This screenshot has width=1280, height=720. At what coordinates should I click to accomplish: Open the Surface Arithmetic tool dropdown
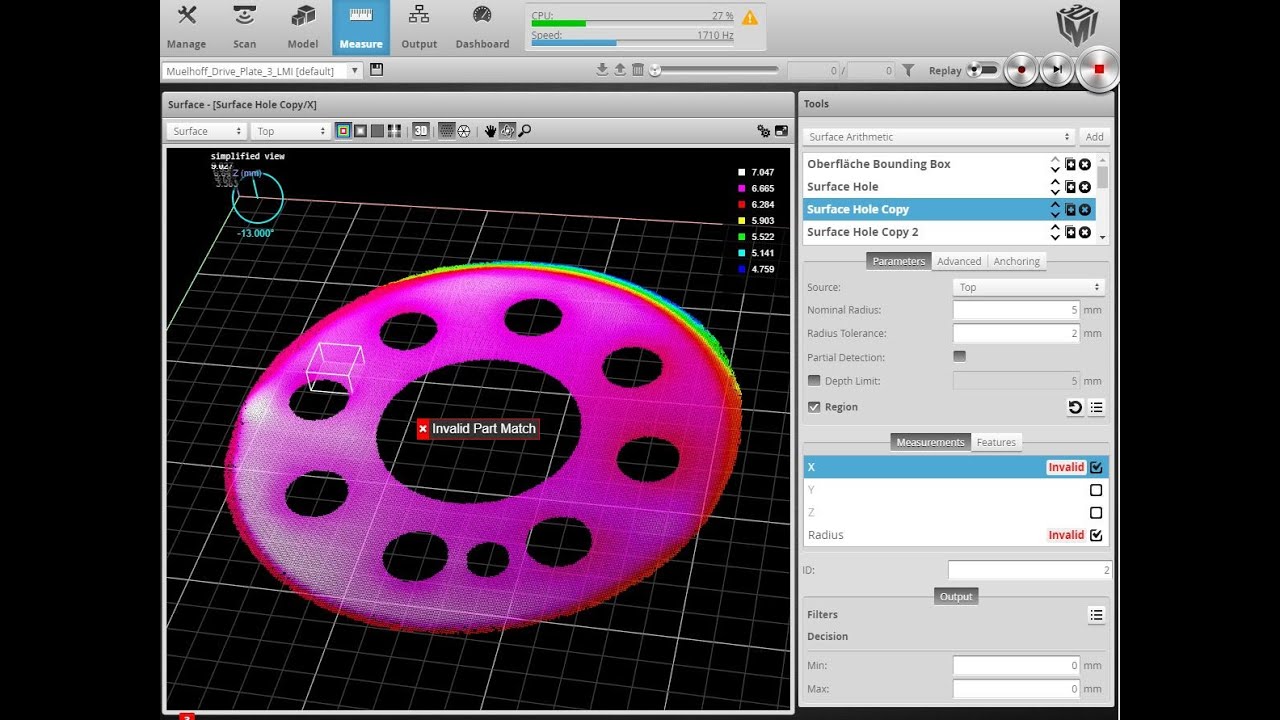(940, 137)
